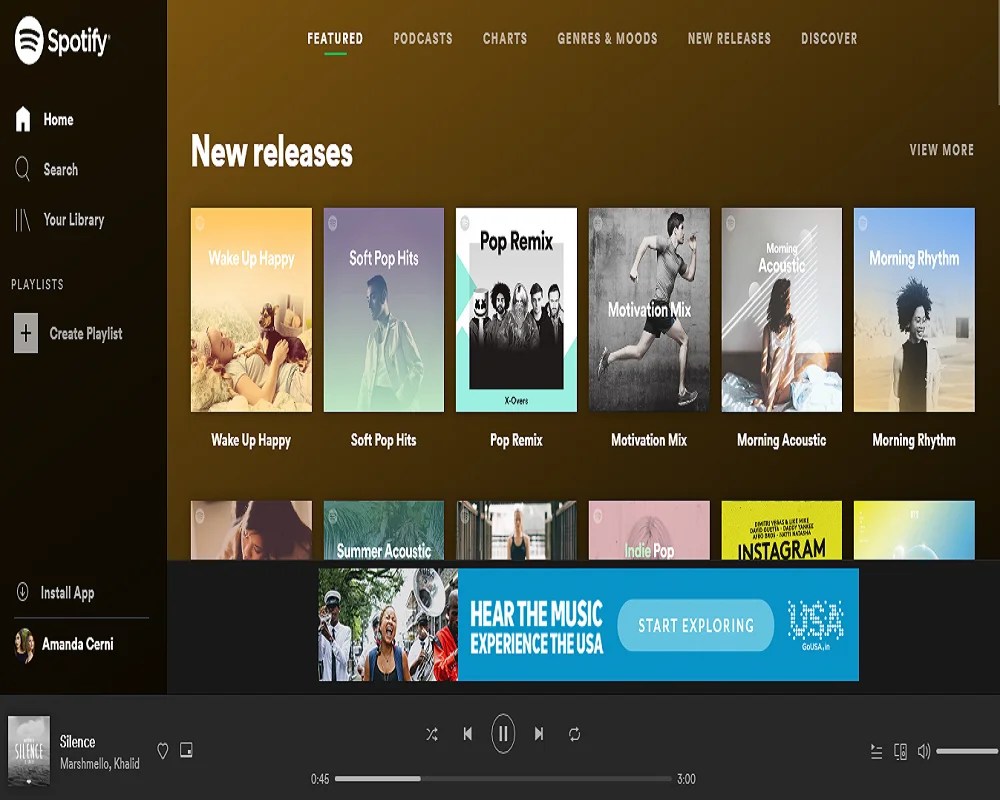The width and height of the screenshot is (1000, 800).
Task: Adjust the volume slider
Action: (x=967, y=752)
